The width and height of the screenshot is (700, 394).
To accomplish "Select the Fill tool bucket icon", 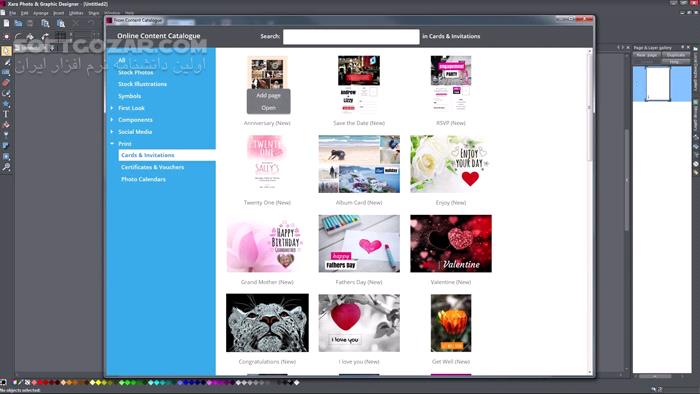I will tap(6, 125).
